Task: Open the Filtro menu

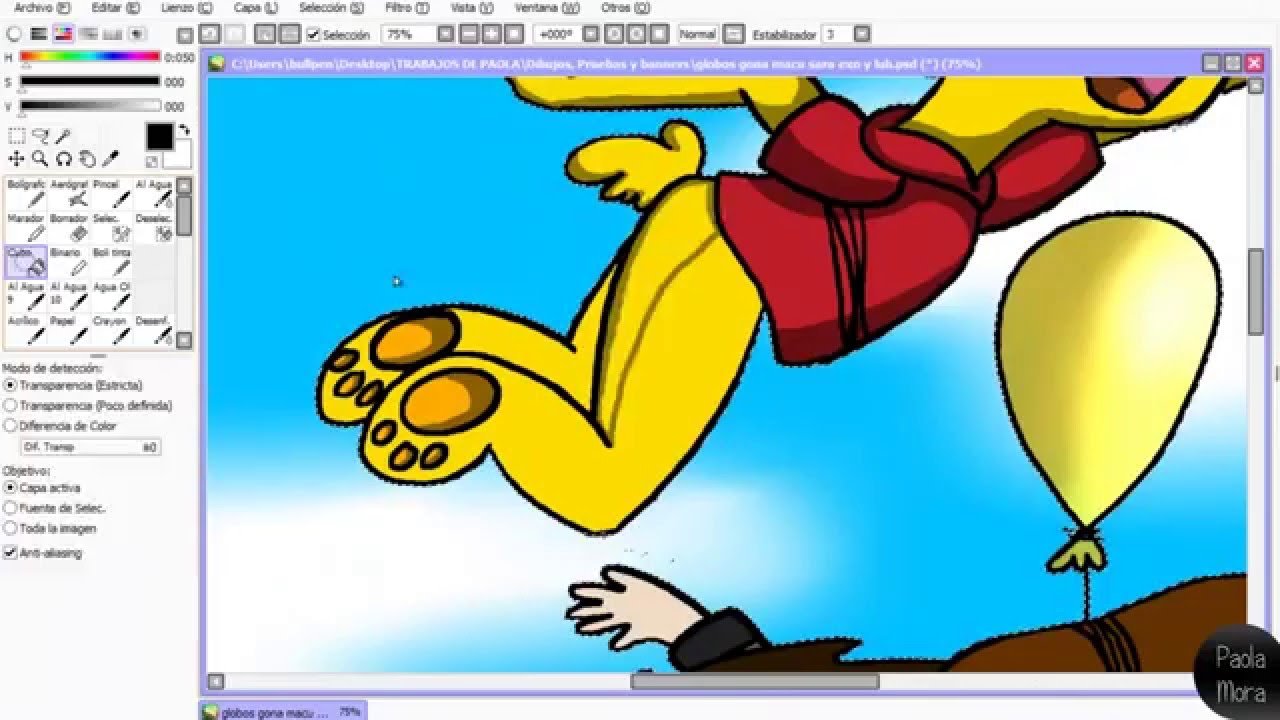Action: pyautogui.click(x=407, y=7)
